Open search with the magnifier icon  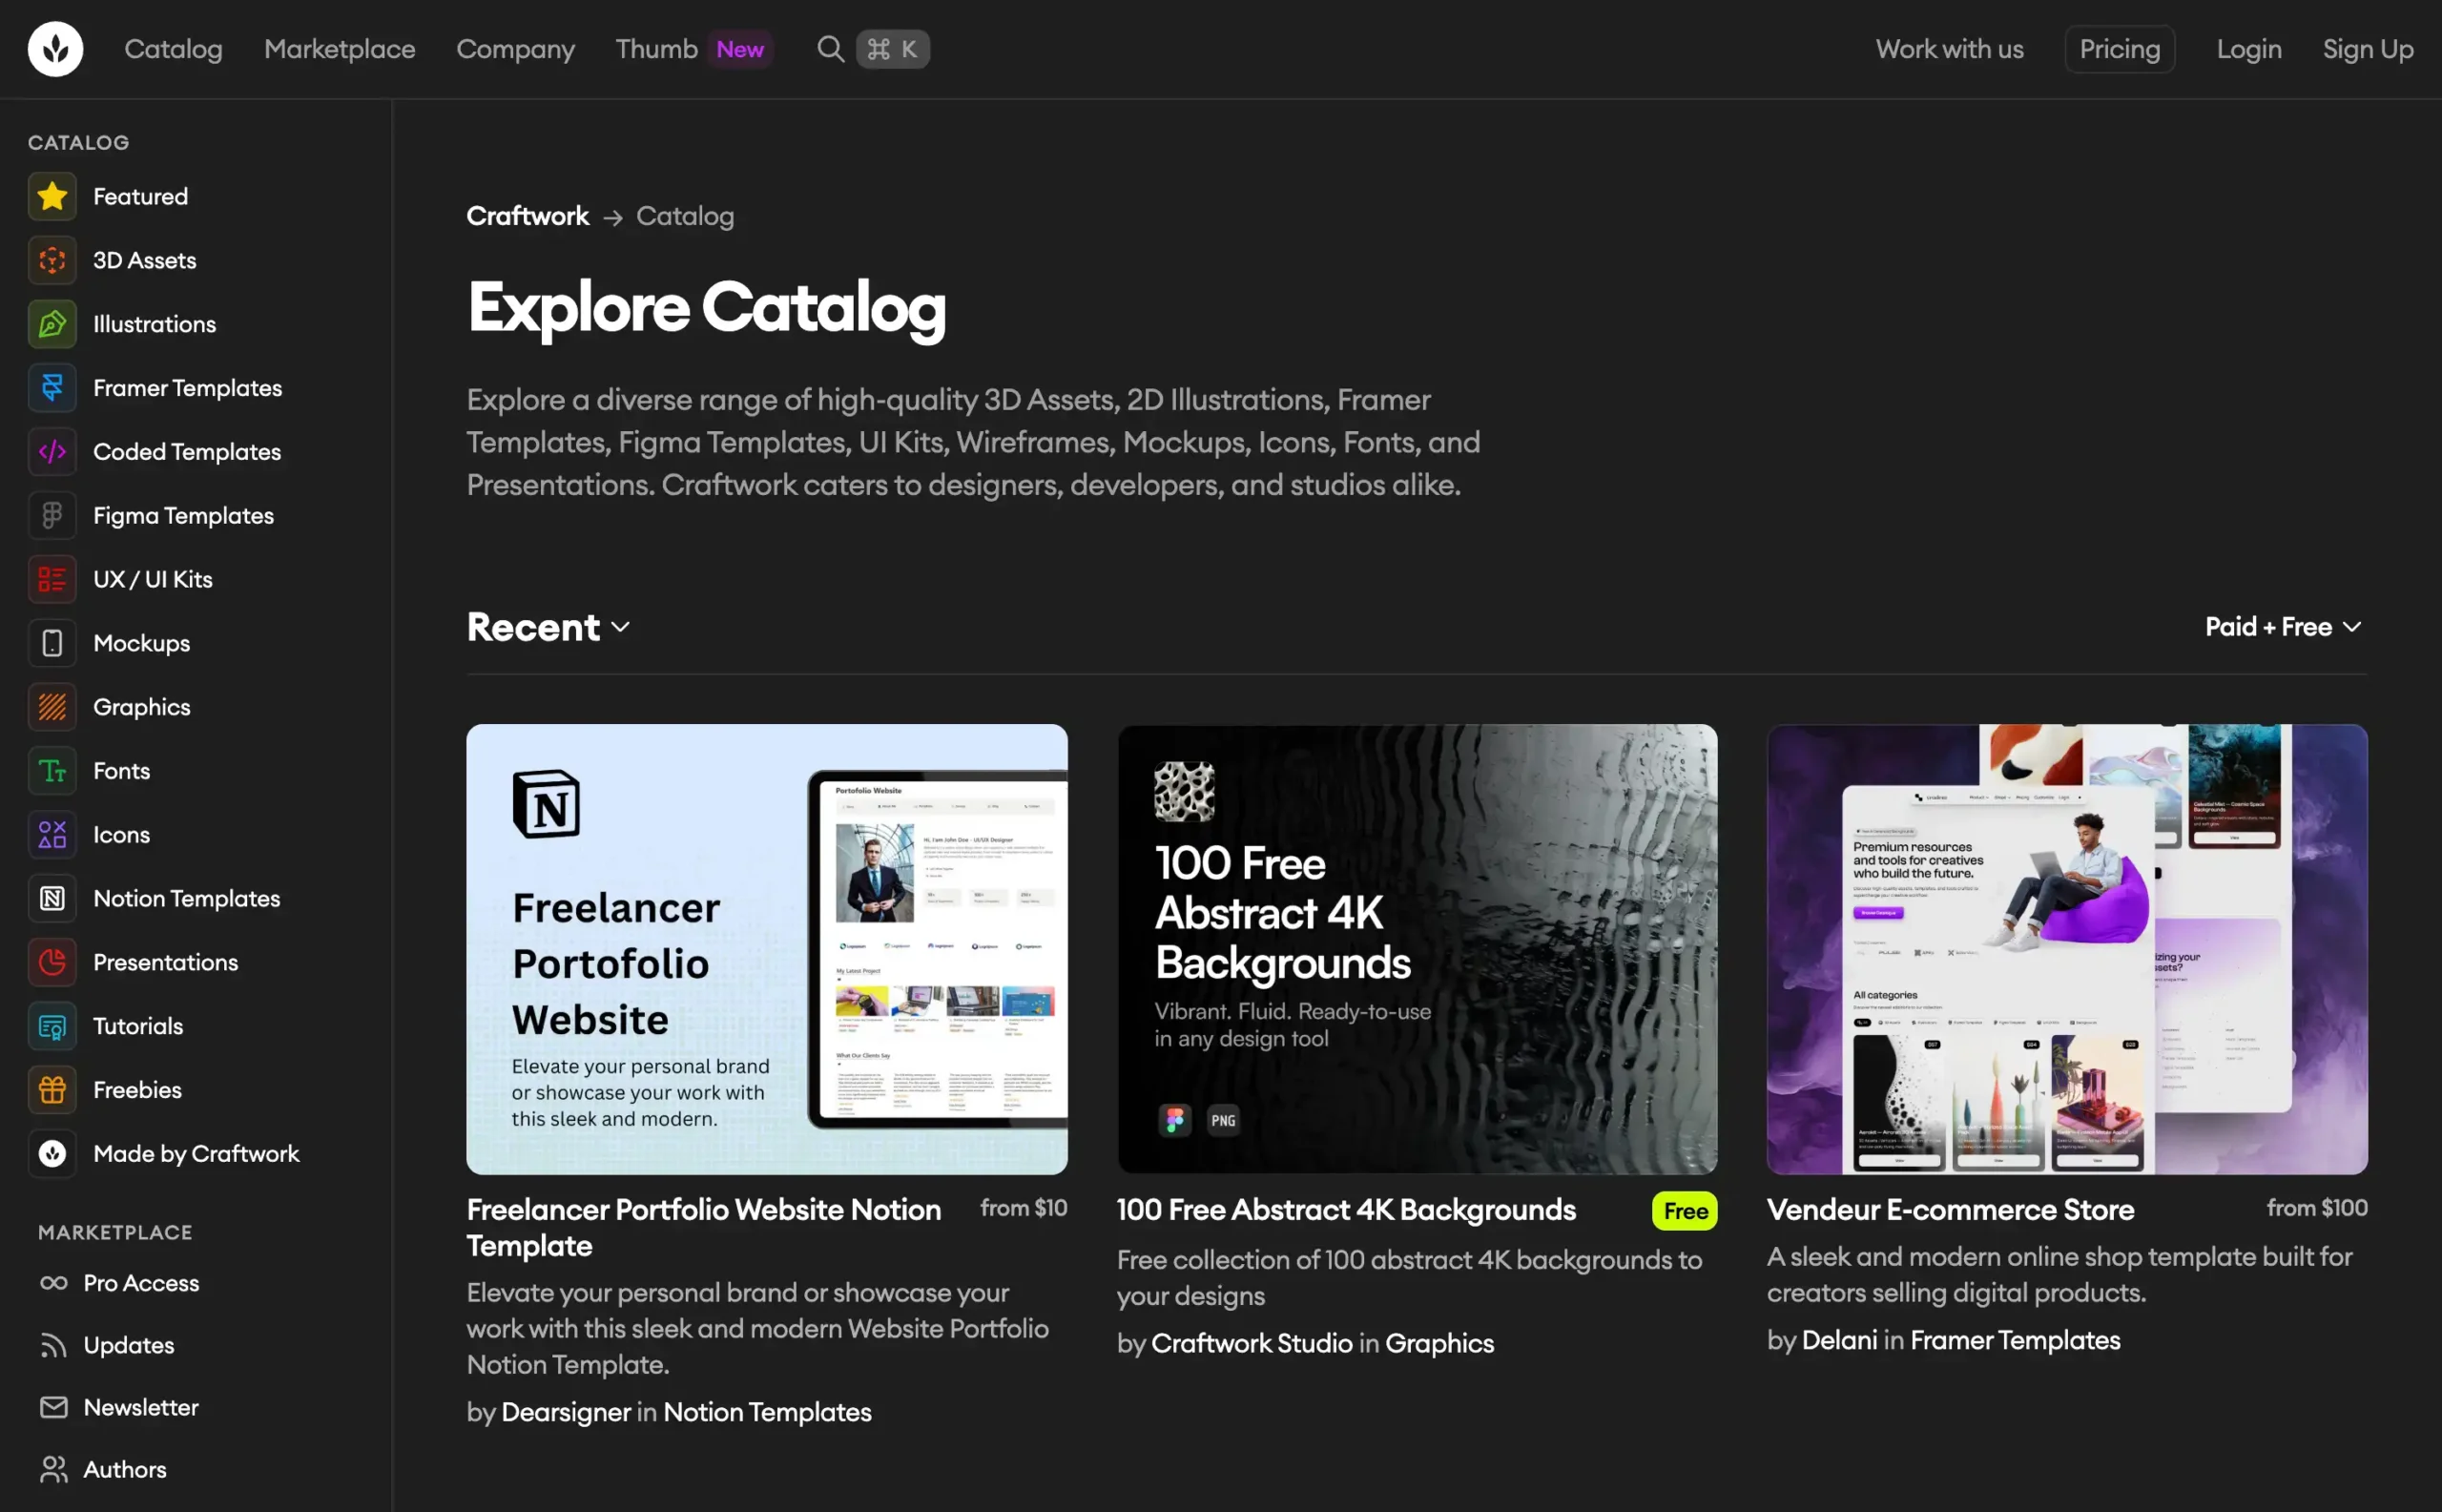point(830,49)
